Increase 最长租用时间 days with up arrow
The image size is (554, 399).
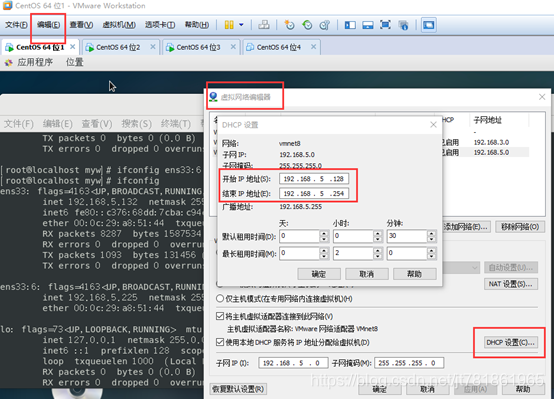324,250
